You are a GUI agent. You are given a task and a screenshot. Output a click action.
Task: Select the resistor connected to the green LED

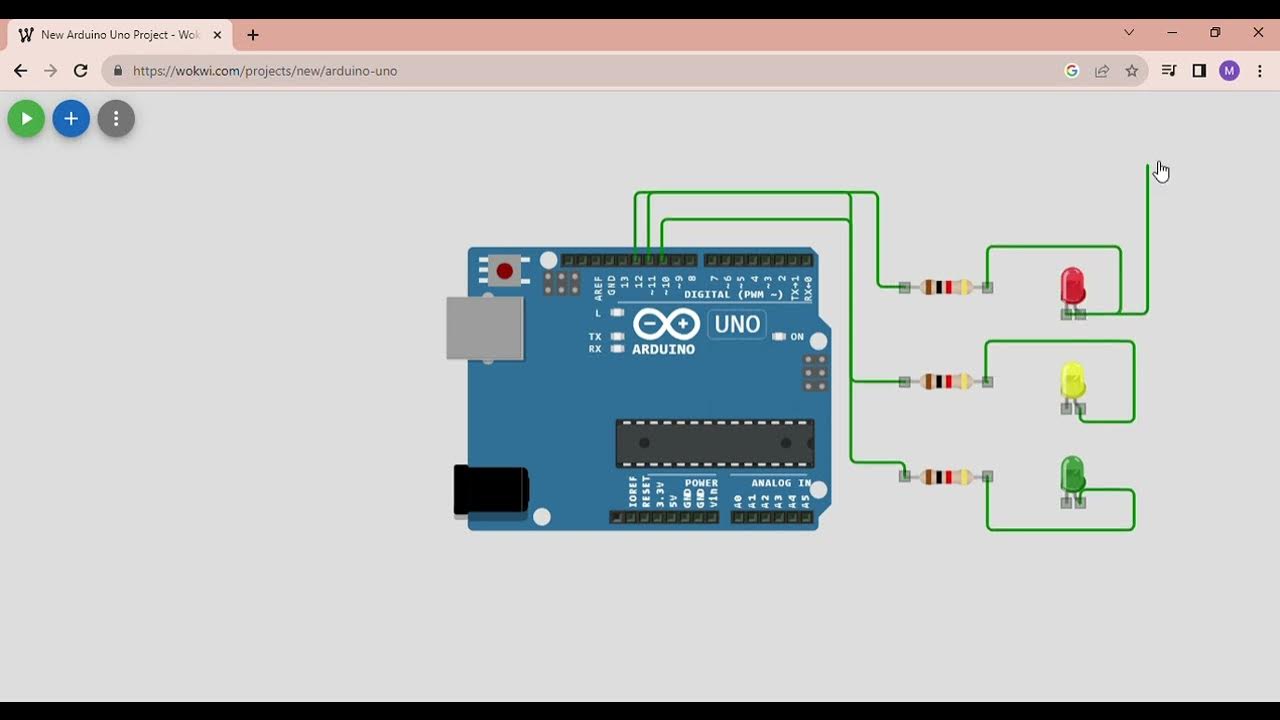coord(946,476)
